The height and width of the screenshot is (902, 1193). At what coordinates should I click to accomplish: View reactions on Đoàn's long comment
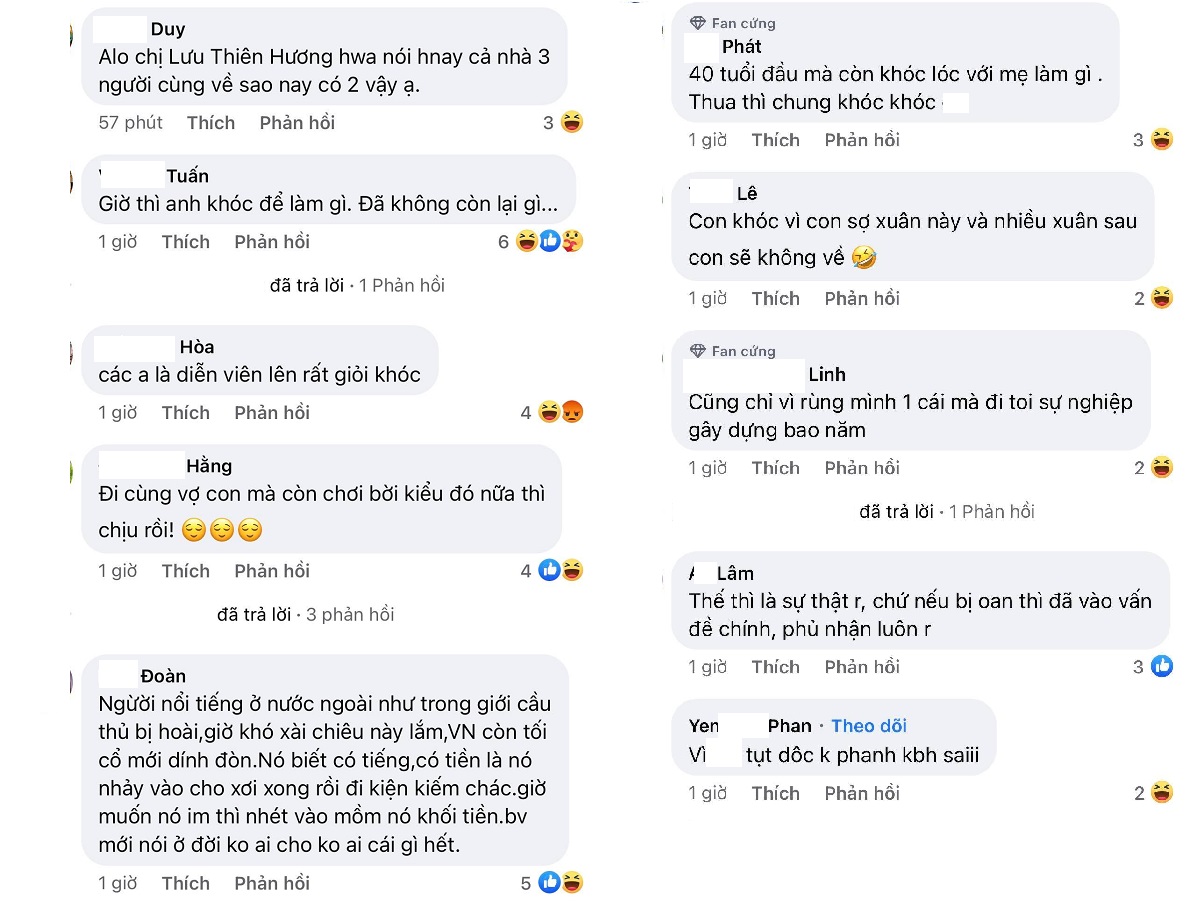[560, 883]
